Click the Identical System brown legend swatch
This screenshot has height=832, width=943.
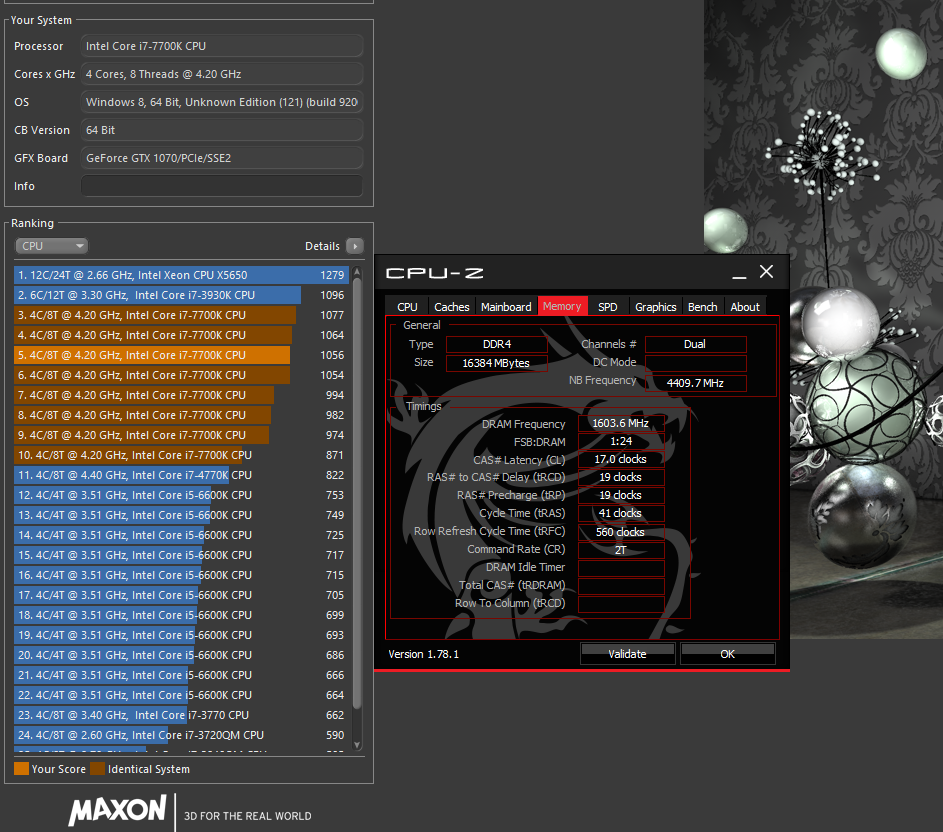(x=97, y=769)
